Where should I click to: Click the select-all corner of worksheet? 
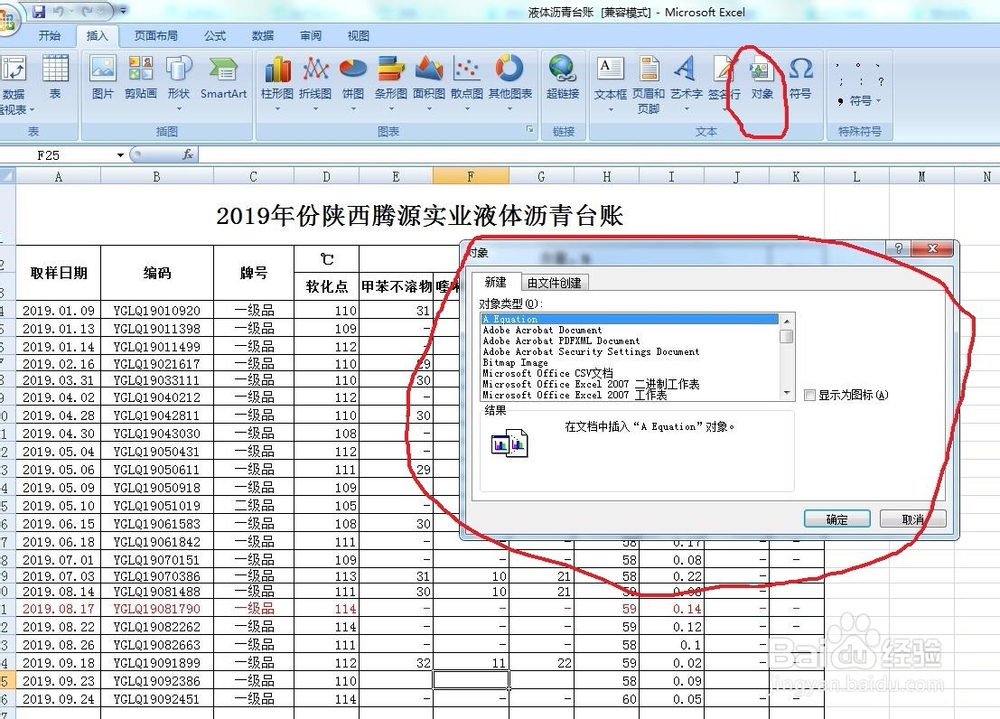tap(7, 176)
